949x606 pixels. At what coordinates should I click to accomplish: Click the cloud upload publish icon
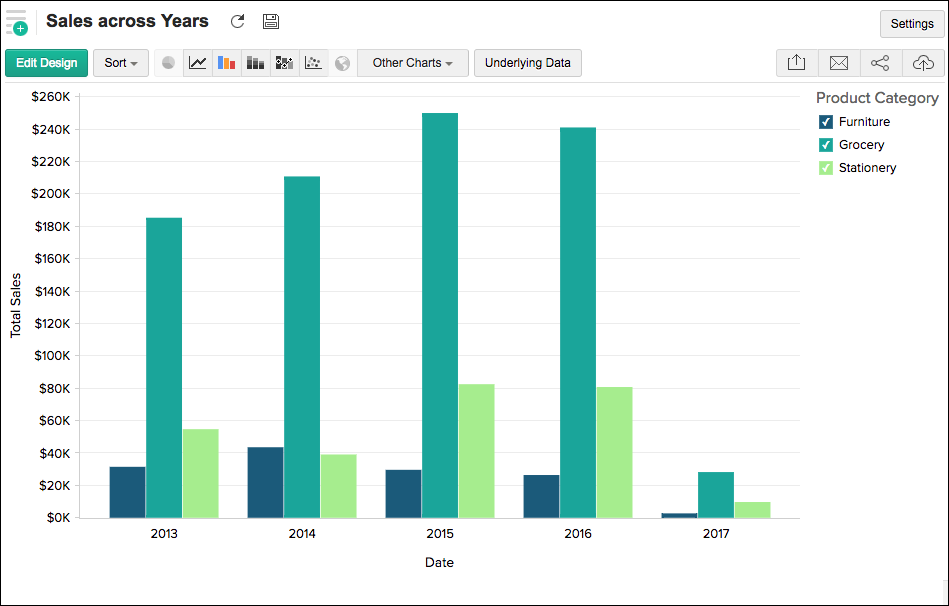[923, 63]
